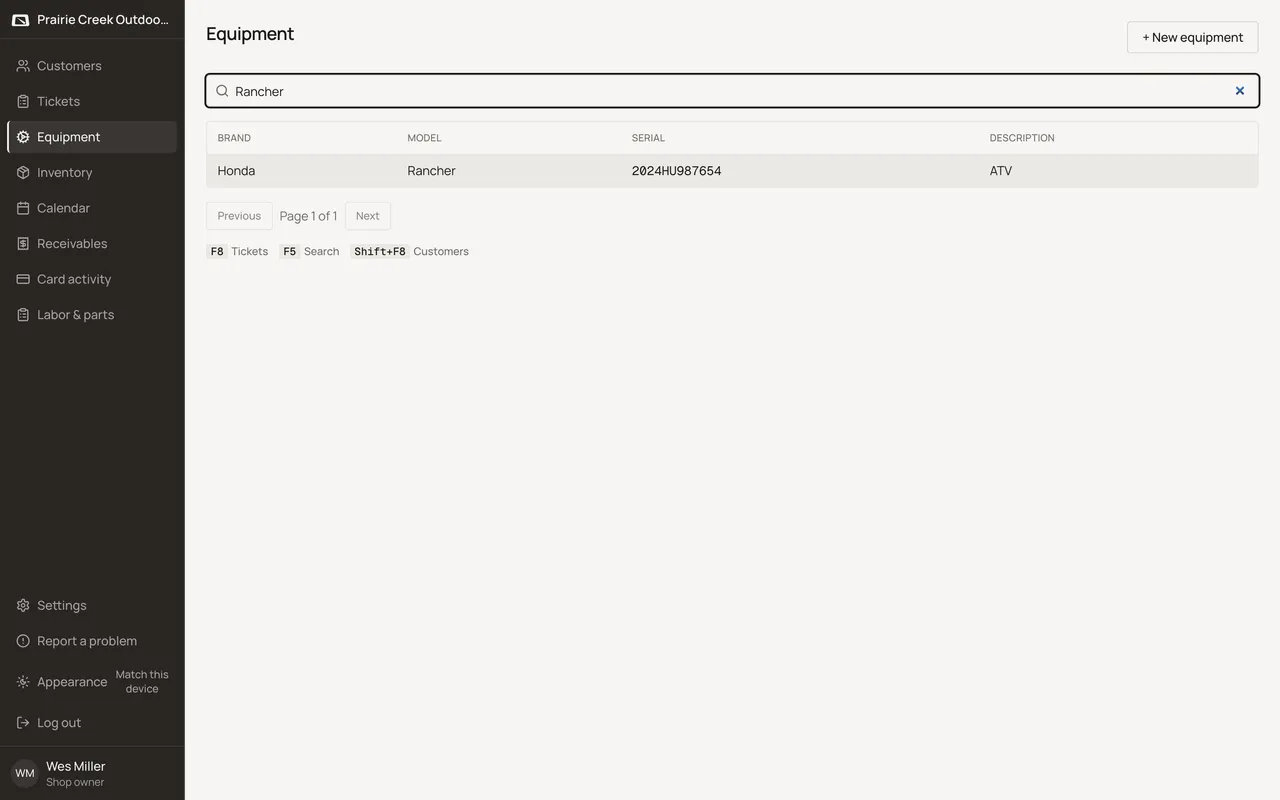
Task: Click the BRAND column header
Action: pos(234,138)
